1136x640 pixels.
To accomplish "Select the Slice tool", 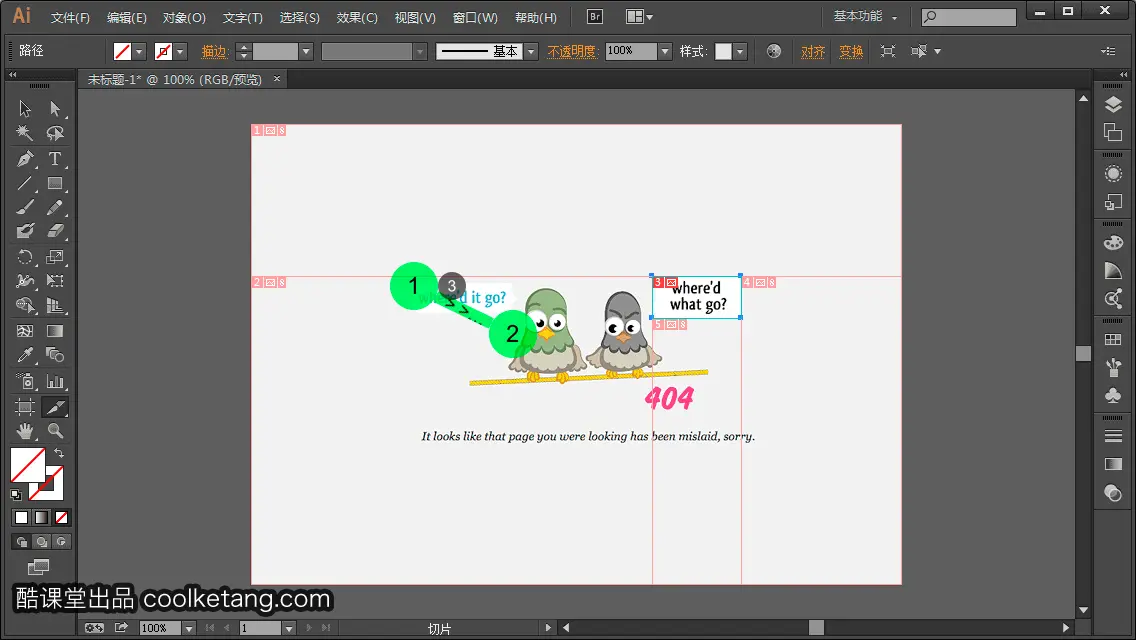I will (55, 407).
